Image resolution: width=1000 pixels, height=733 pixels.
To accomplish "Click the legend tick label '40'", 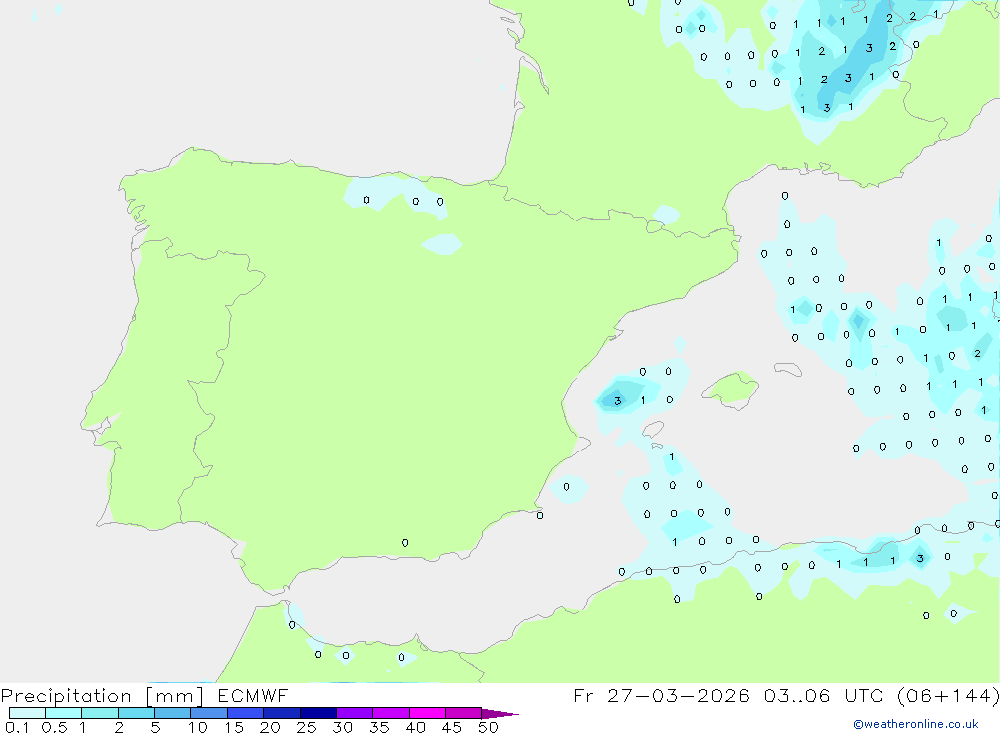I will click(415, 727).
